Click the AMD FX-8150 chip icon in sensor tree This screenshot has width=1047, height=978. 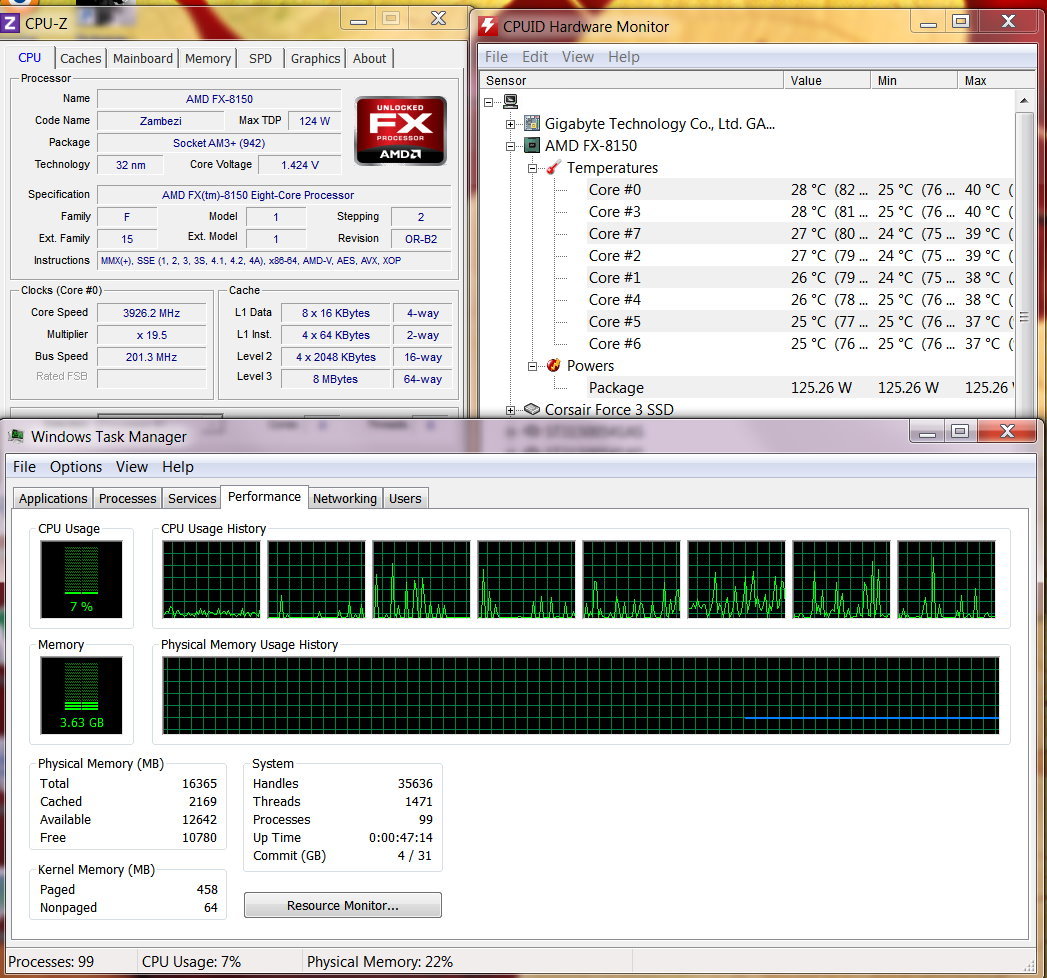pos(532,146)
